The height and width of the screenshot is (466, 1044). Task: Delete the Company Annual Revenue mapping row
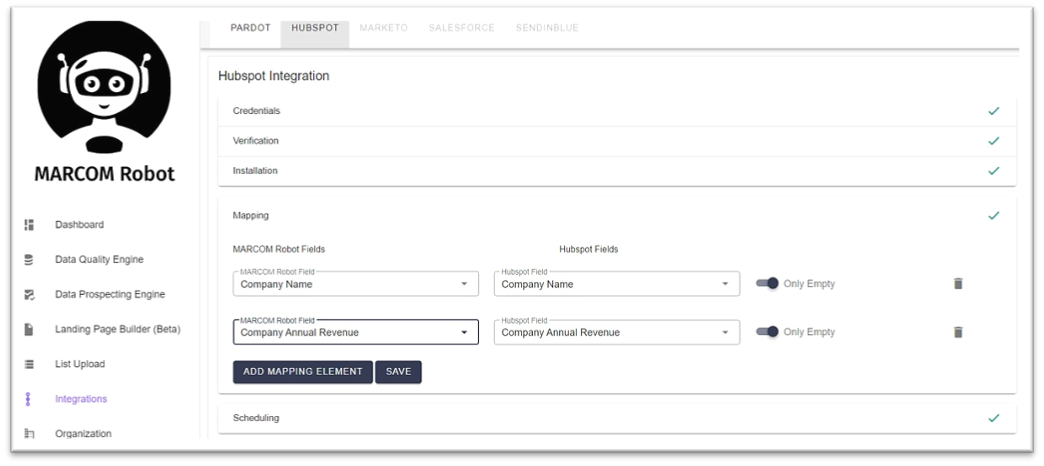coord(958,332)
